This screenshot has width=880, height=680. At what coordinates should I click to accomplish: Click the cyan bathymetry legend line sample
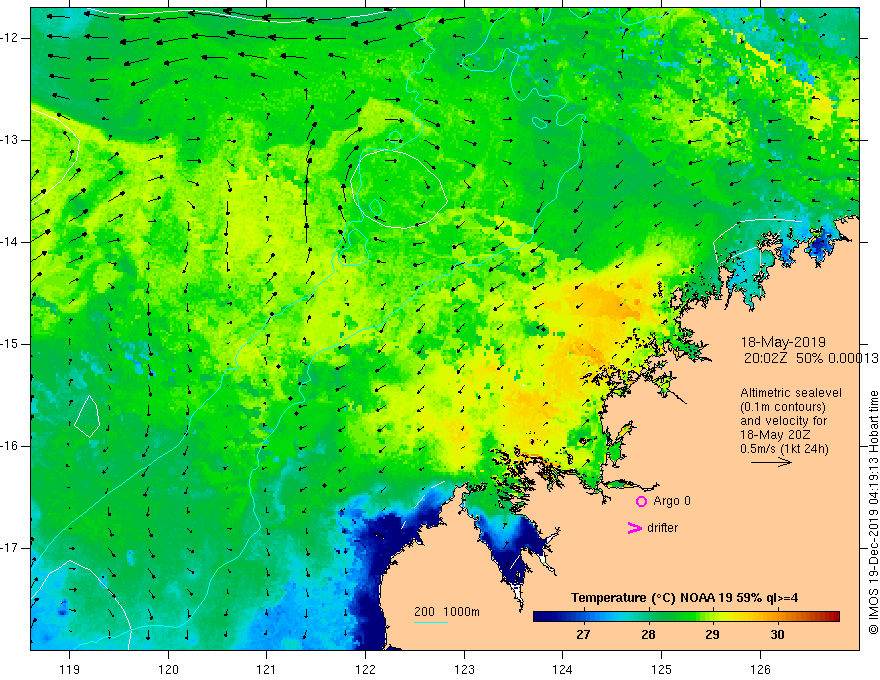431,622
